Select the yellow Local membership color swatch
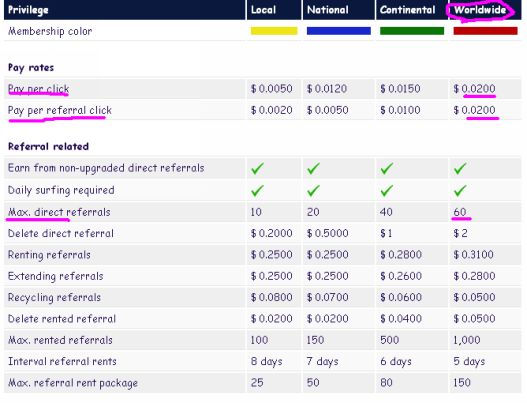Image resolution: width=527 pixels, height=403 pixels. (x=274, y=31)
